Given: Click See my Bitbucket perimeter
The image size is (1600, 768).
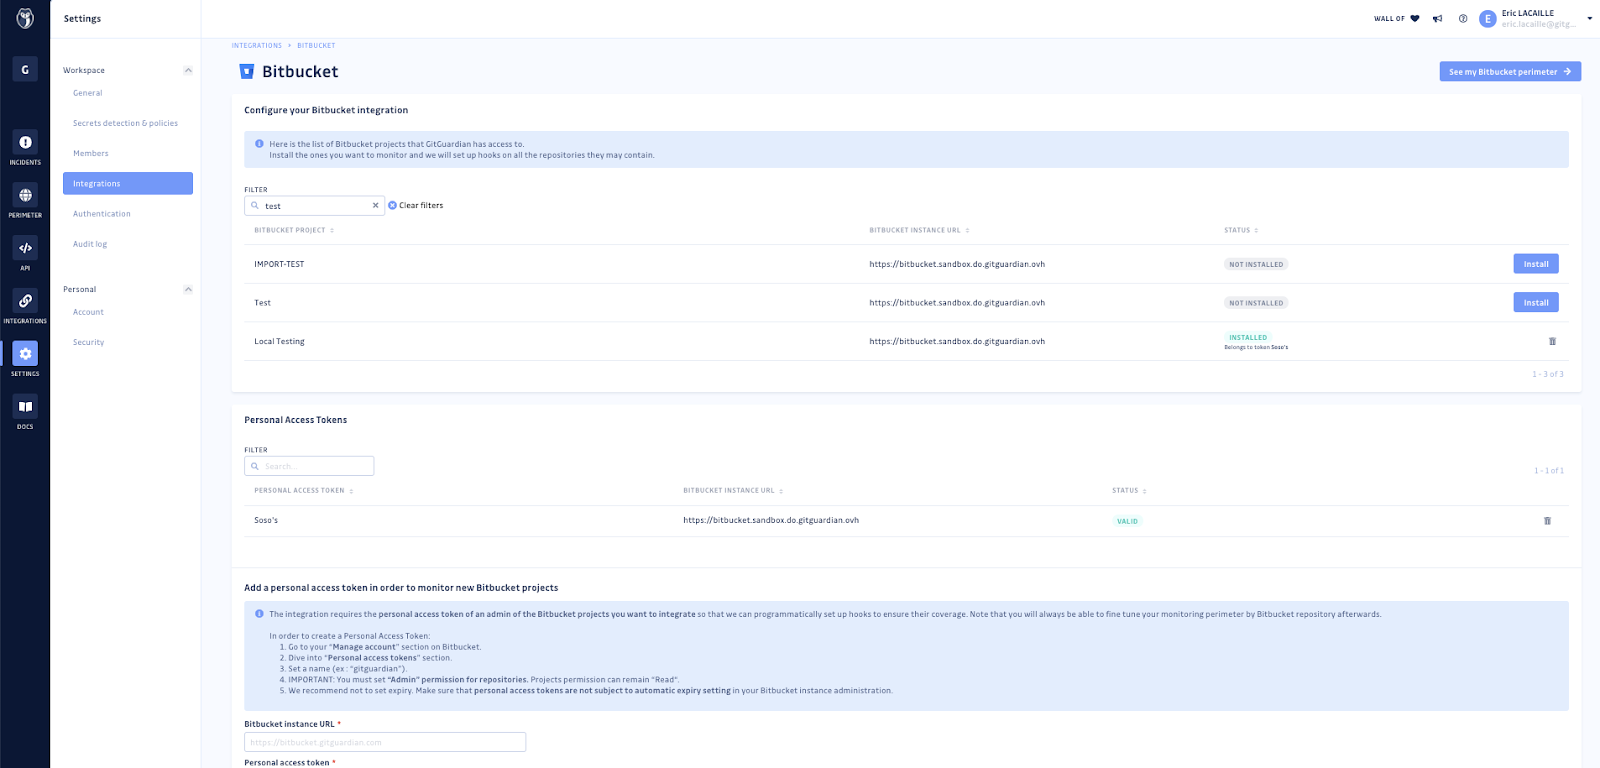Looking at the screenshot, I should (x=1510, y=71).
